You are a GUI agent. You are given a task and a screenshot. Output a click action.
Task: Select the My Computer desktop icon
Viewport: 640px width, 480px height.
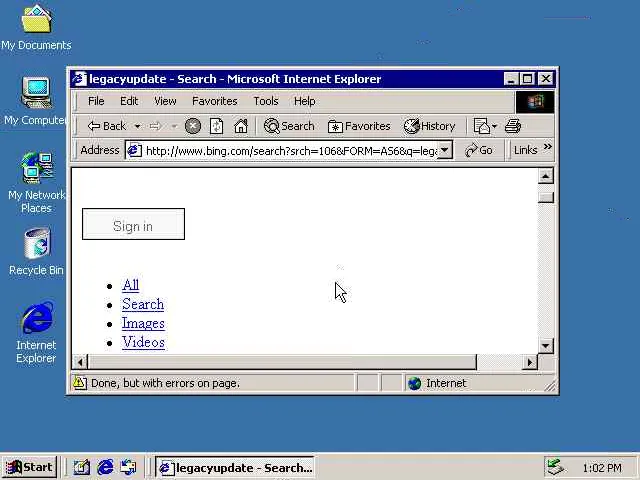point(35,101)
